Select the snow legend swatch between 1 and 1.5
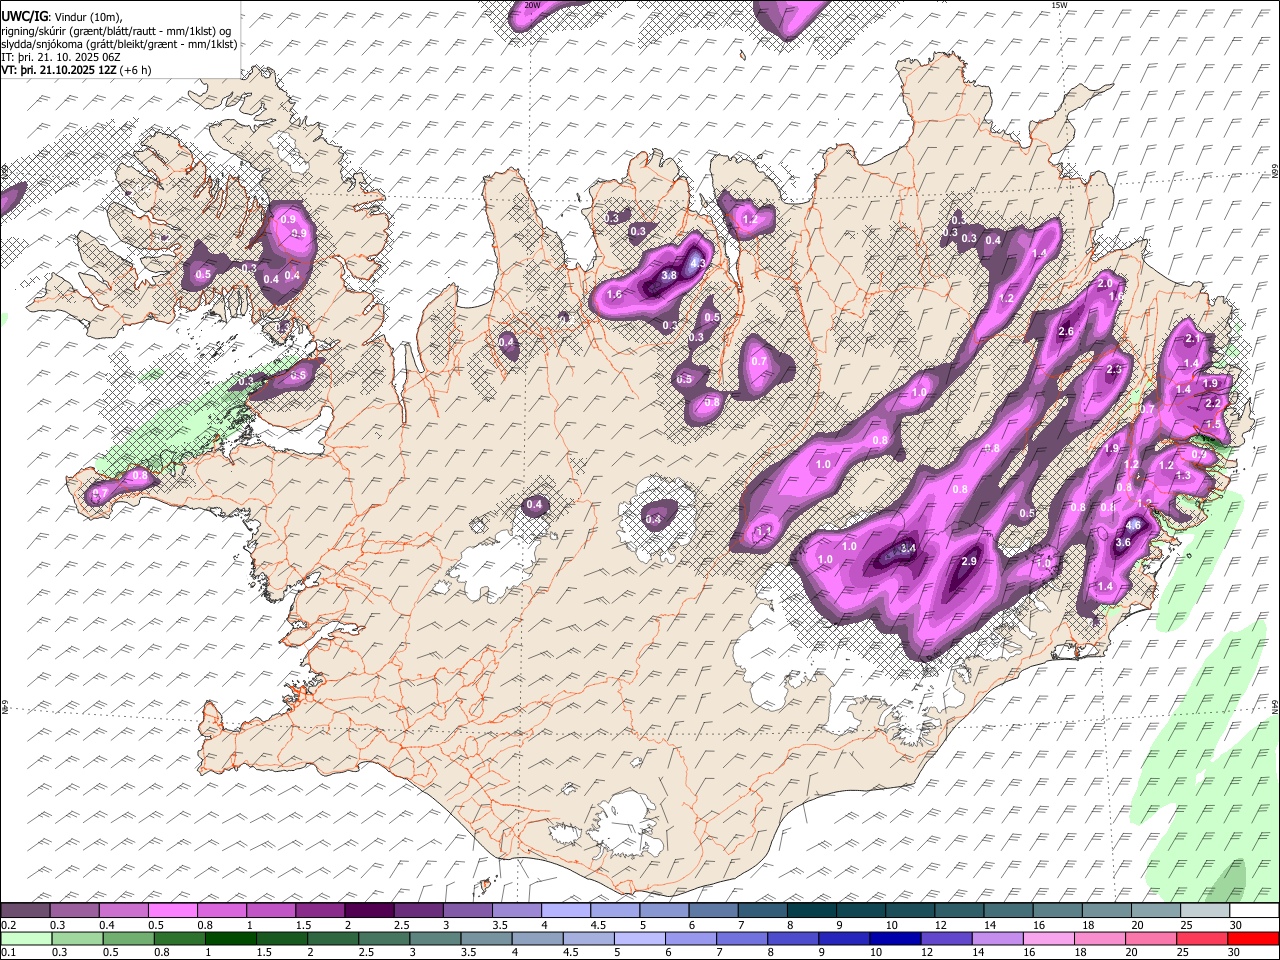This screenshot has height=960, width=1280. pyautogui.click(x=270, y=911)
